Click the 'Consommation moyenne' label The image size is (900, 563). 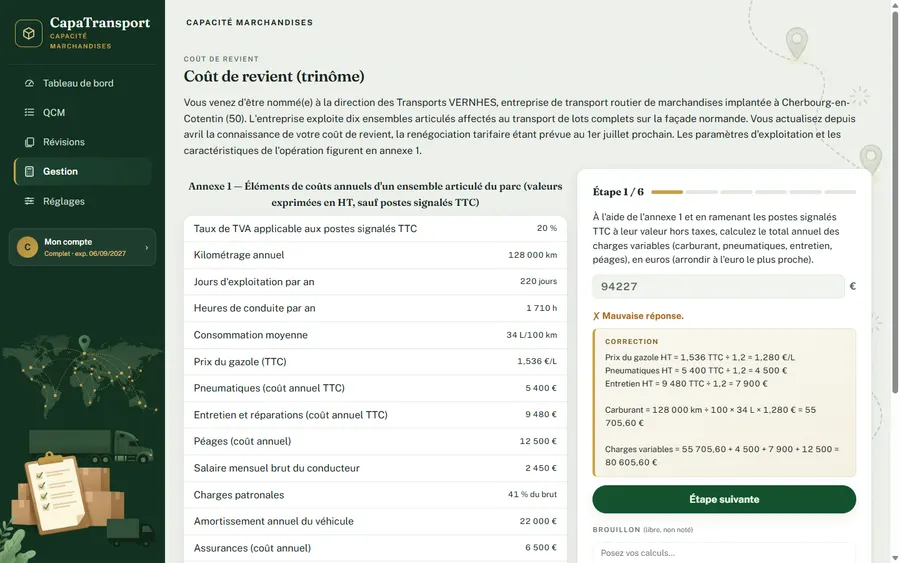(x=250, y=335)
